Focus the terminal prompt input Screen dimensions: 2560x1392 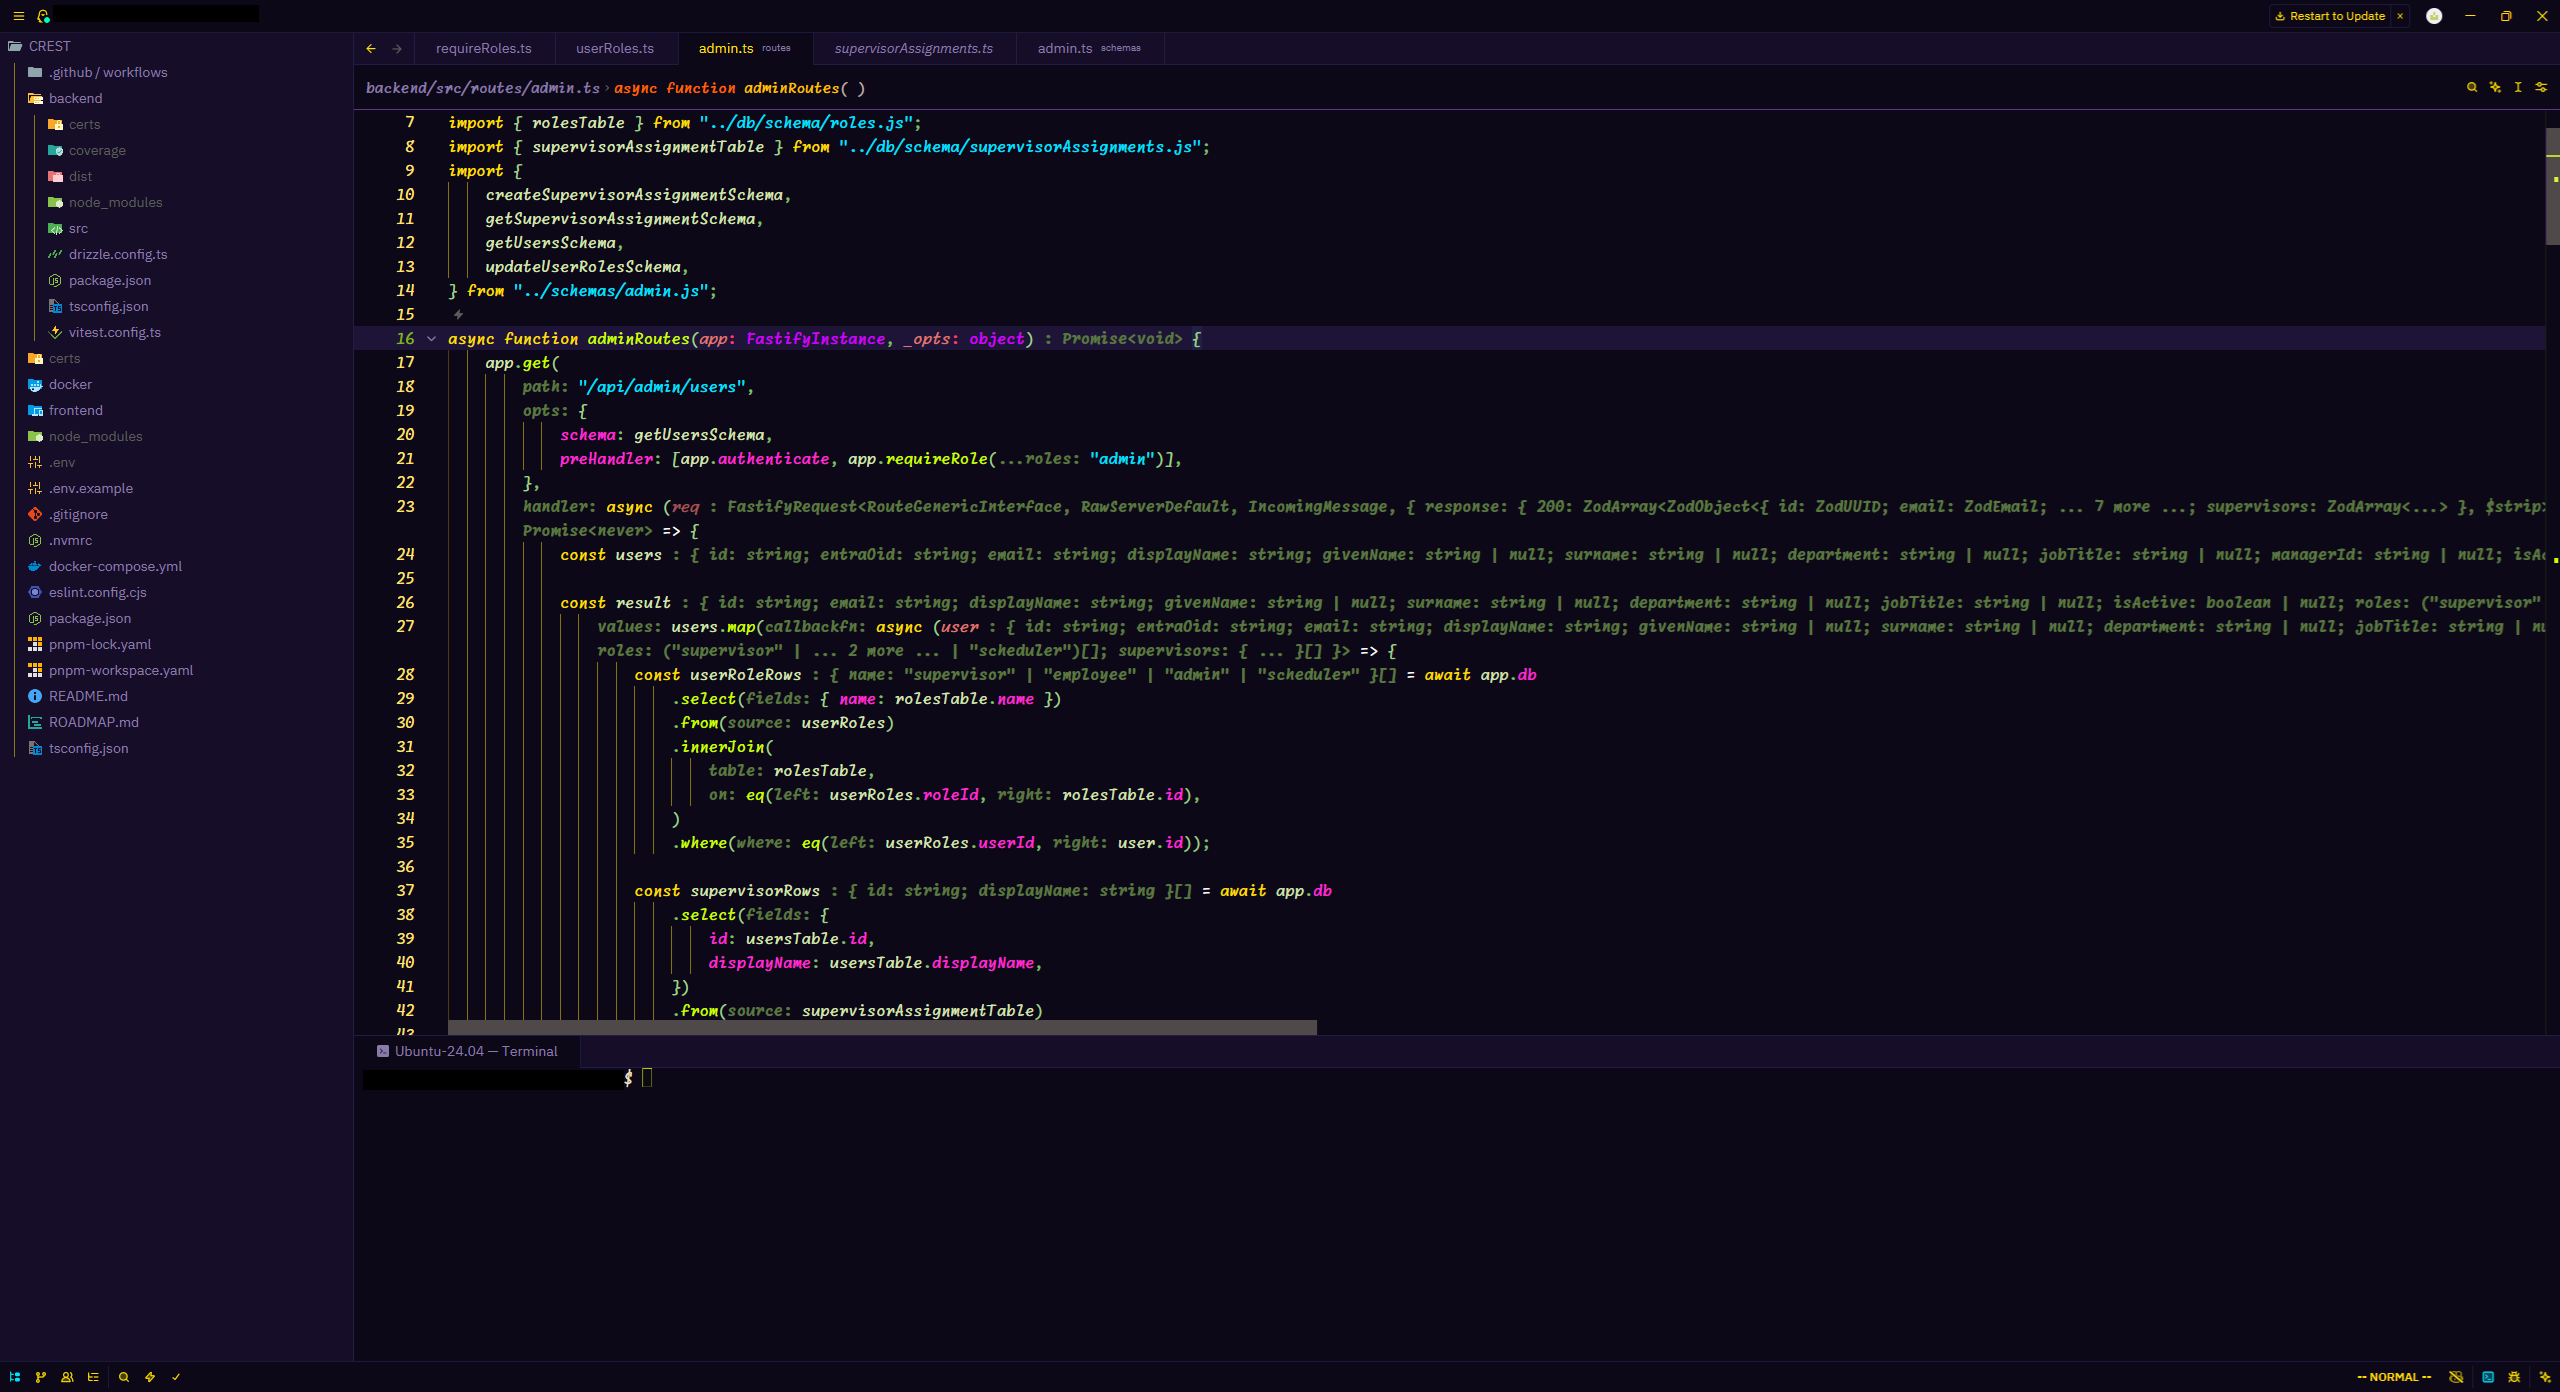tap(647, 1077)
